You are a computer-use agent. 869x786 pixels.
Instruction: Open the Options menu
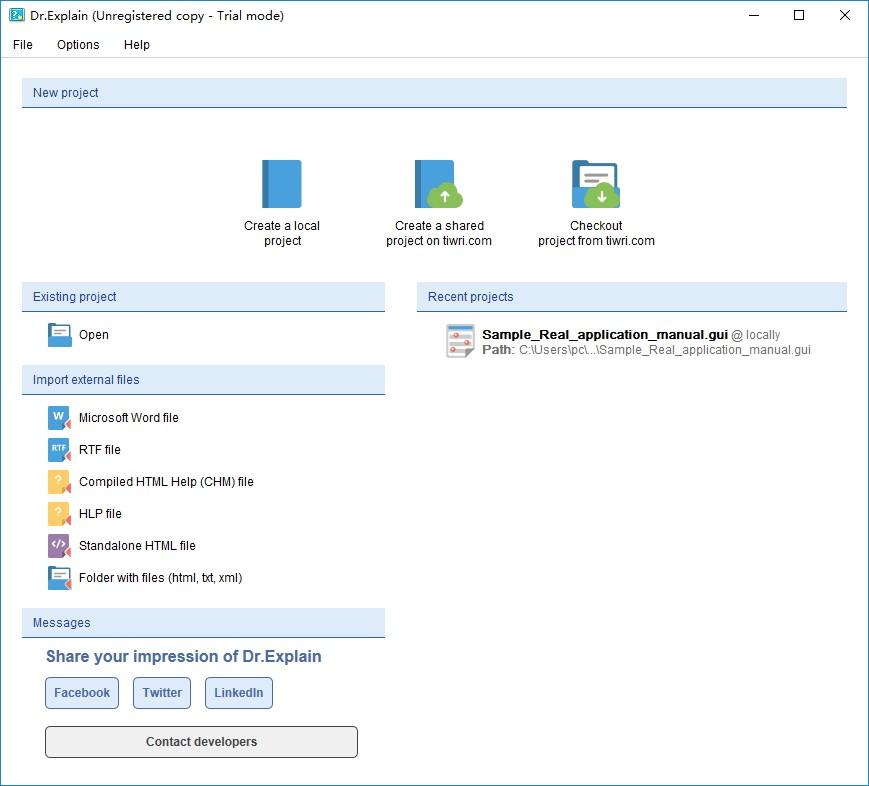(78, 45)
